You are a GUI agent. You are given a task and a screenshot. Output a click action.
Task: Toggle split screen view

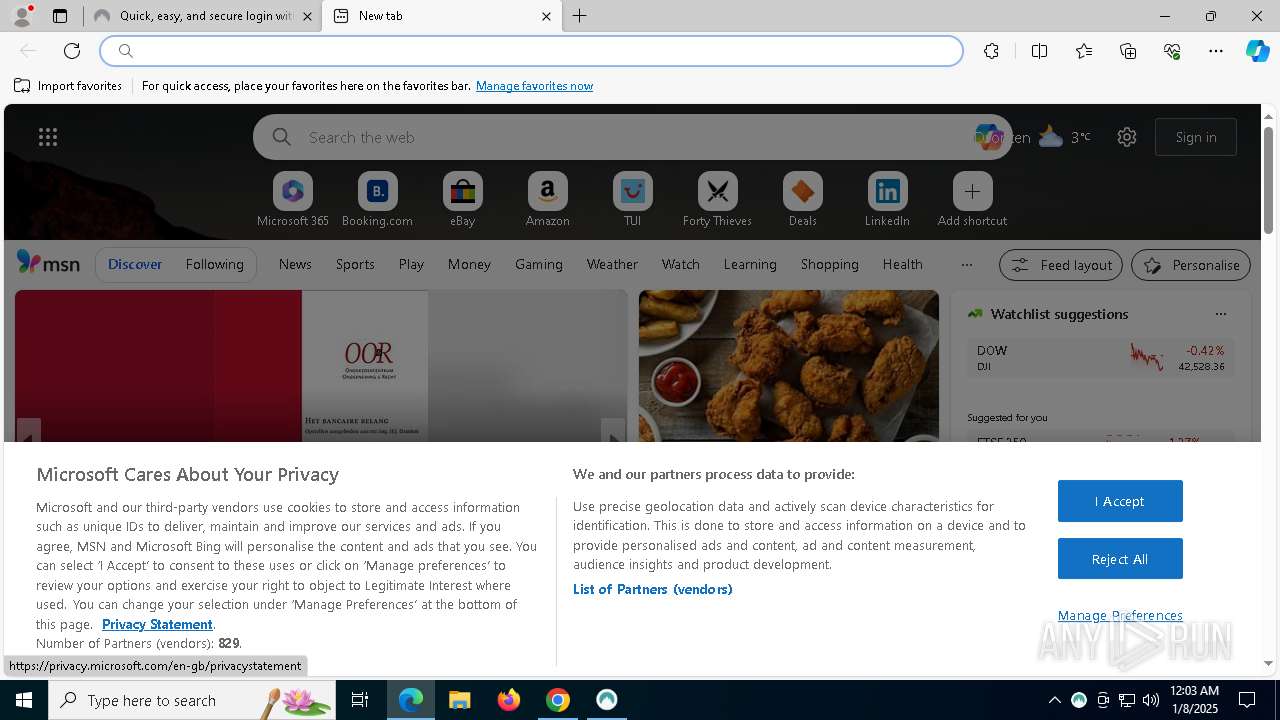click(x=1039, y=51)
